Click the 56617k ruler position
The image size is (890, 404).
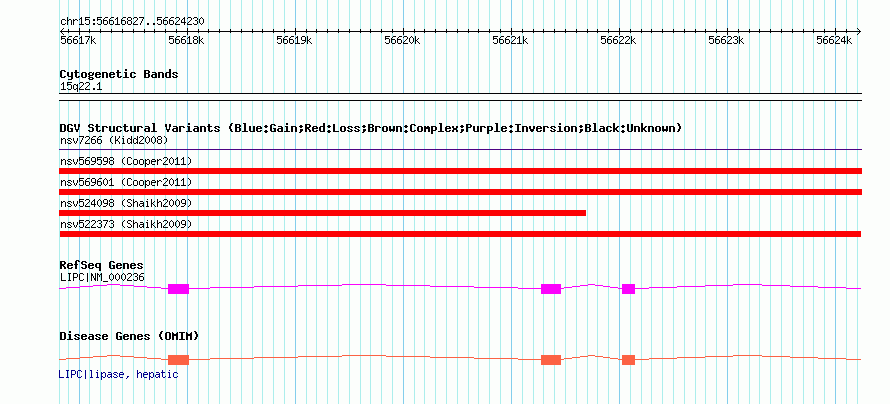(78, 40)
